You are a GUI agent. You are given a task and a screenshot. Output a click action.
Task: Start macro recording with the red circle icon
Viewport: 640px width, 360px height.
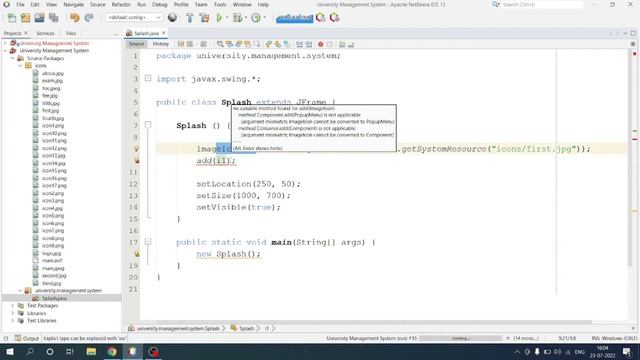click(x=320, y=44)
